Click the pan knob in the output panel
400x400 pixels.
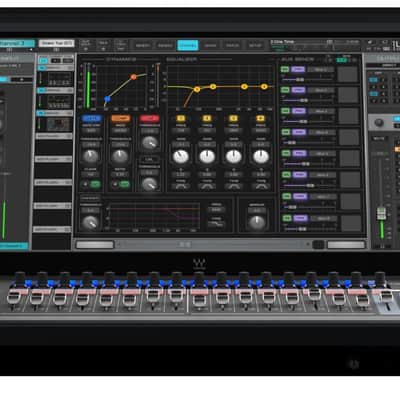tap(379, 123)
